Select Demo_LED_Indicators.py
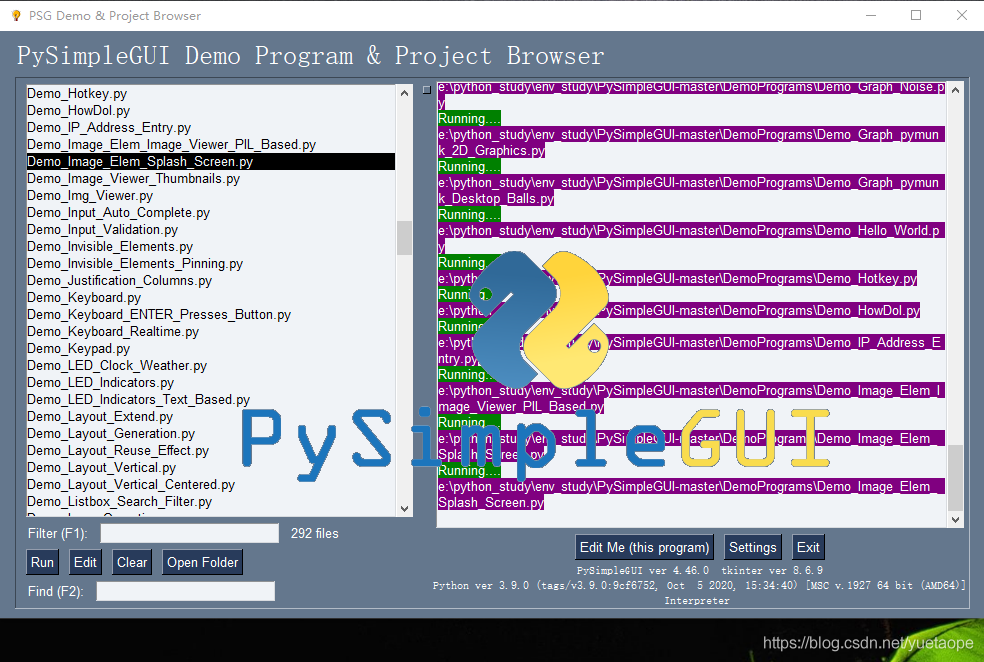Screen dimensions: 984x662 (x=211, y=382)
